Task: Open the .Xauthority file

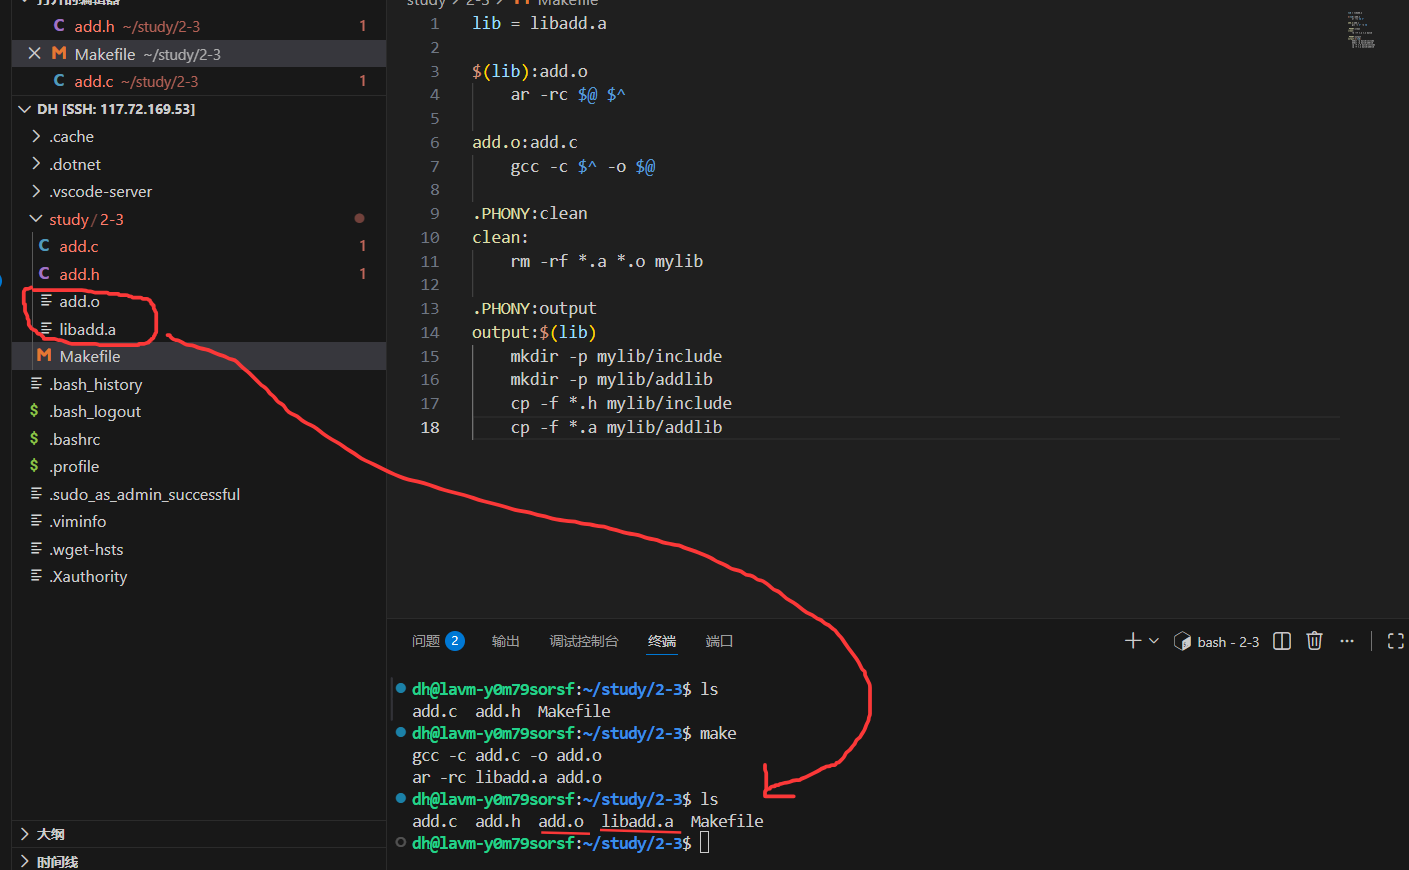Action: coord(199,576)
